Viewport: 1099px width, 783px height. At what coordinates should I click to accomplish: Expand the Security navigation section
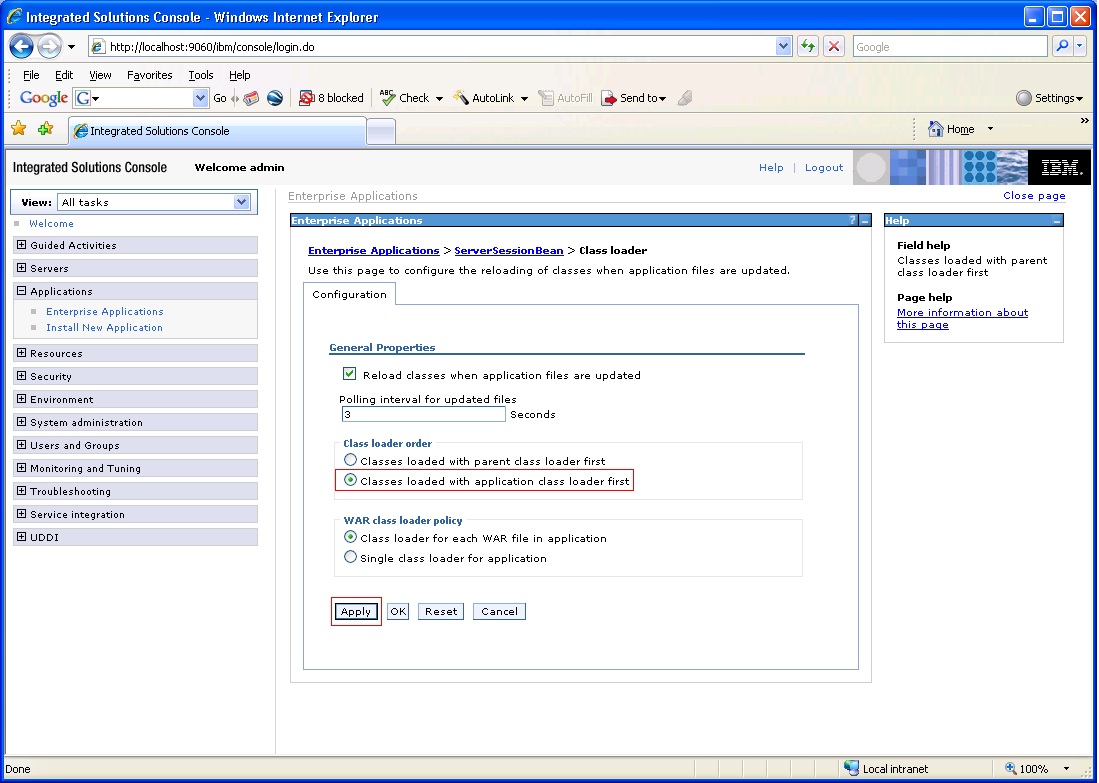[x=22, y=376]
